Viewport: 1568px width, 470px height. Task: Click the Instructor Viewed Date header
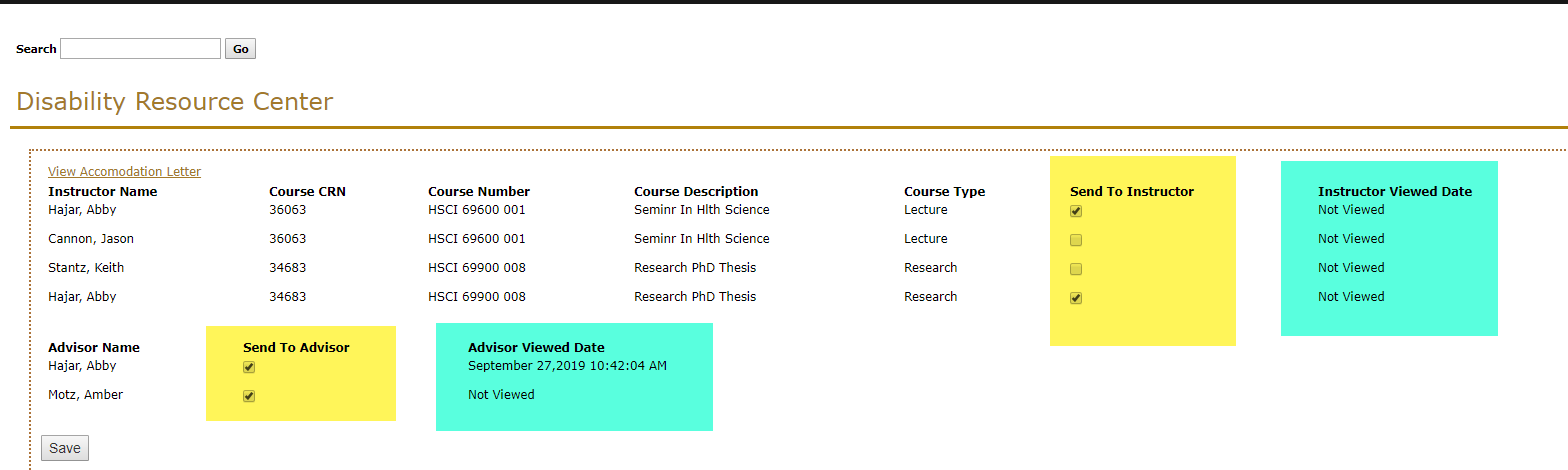[x=1394, y=192]
